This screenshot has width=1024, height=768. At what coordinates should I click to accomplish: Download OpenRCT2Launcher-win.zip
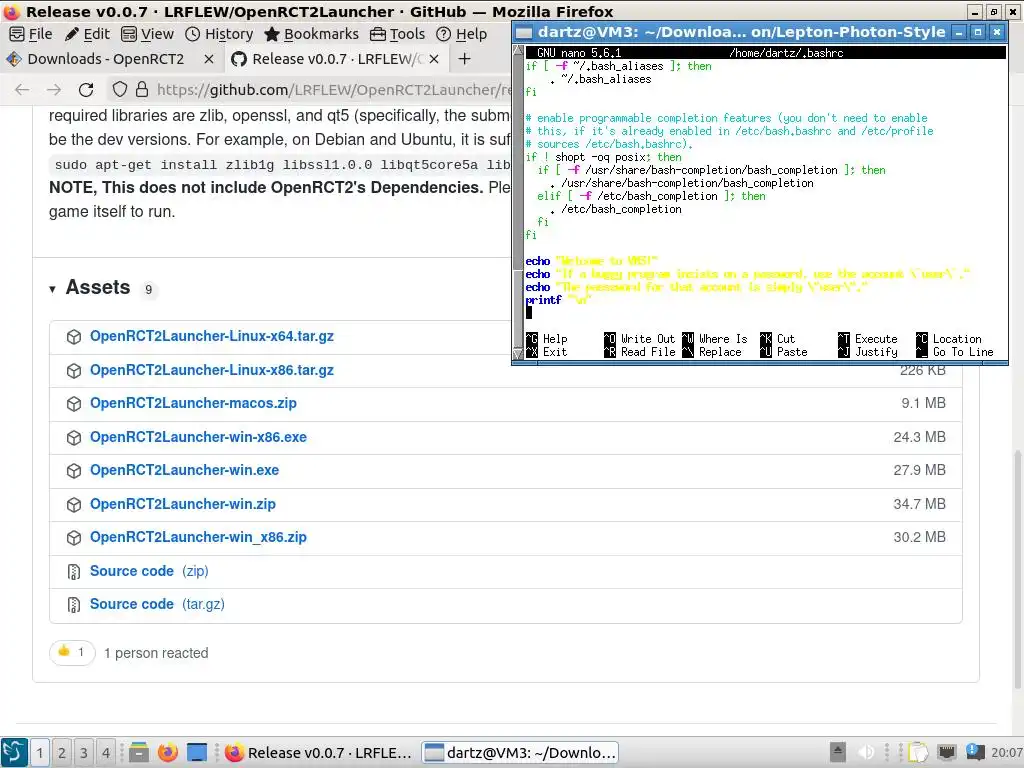pos(183,504)
